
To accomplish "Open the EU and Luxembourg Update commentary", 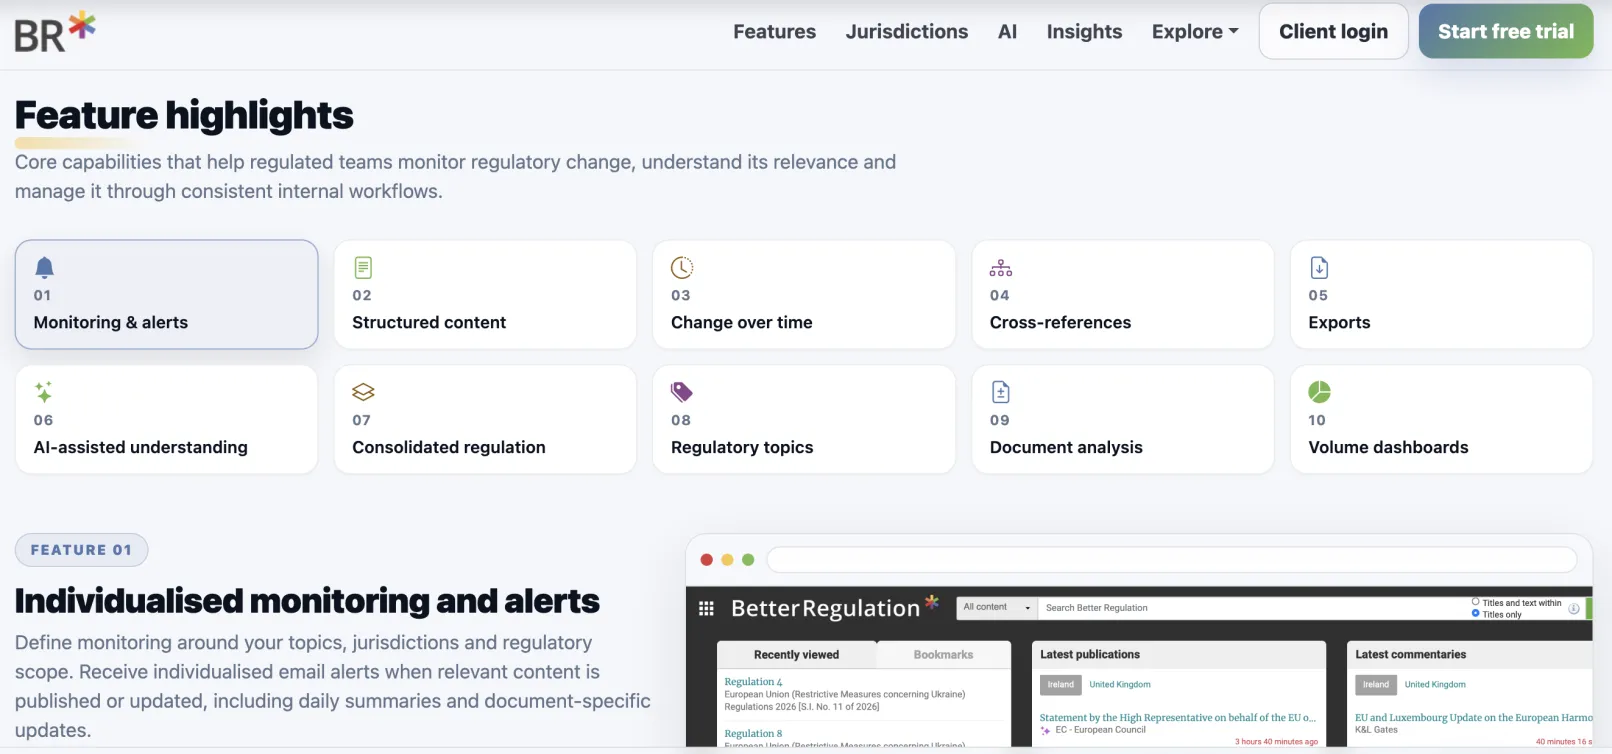I will [x=1473, y=718].
